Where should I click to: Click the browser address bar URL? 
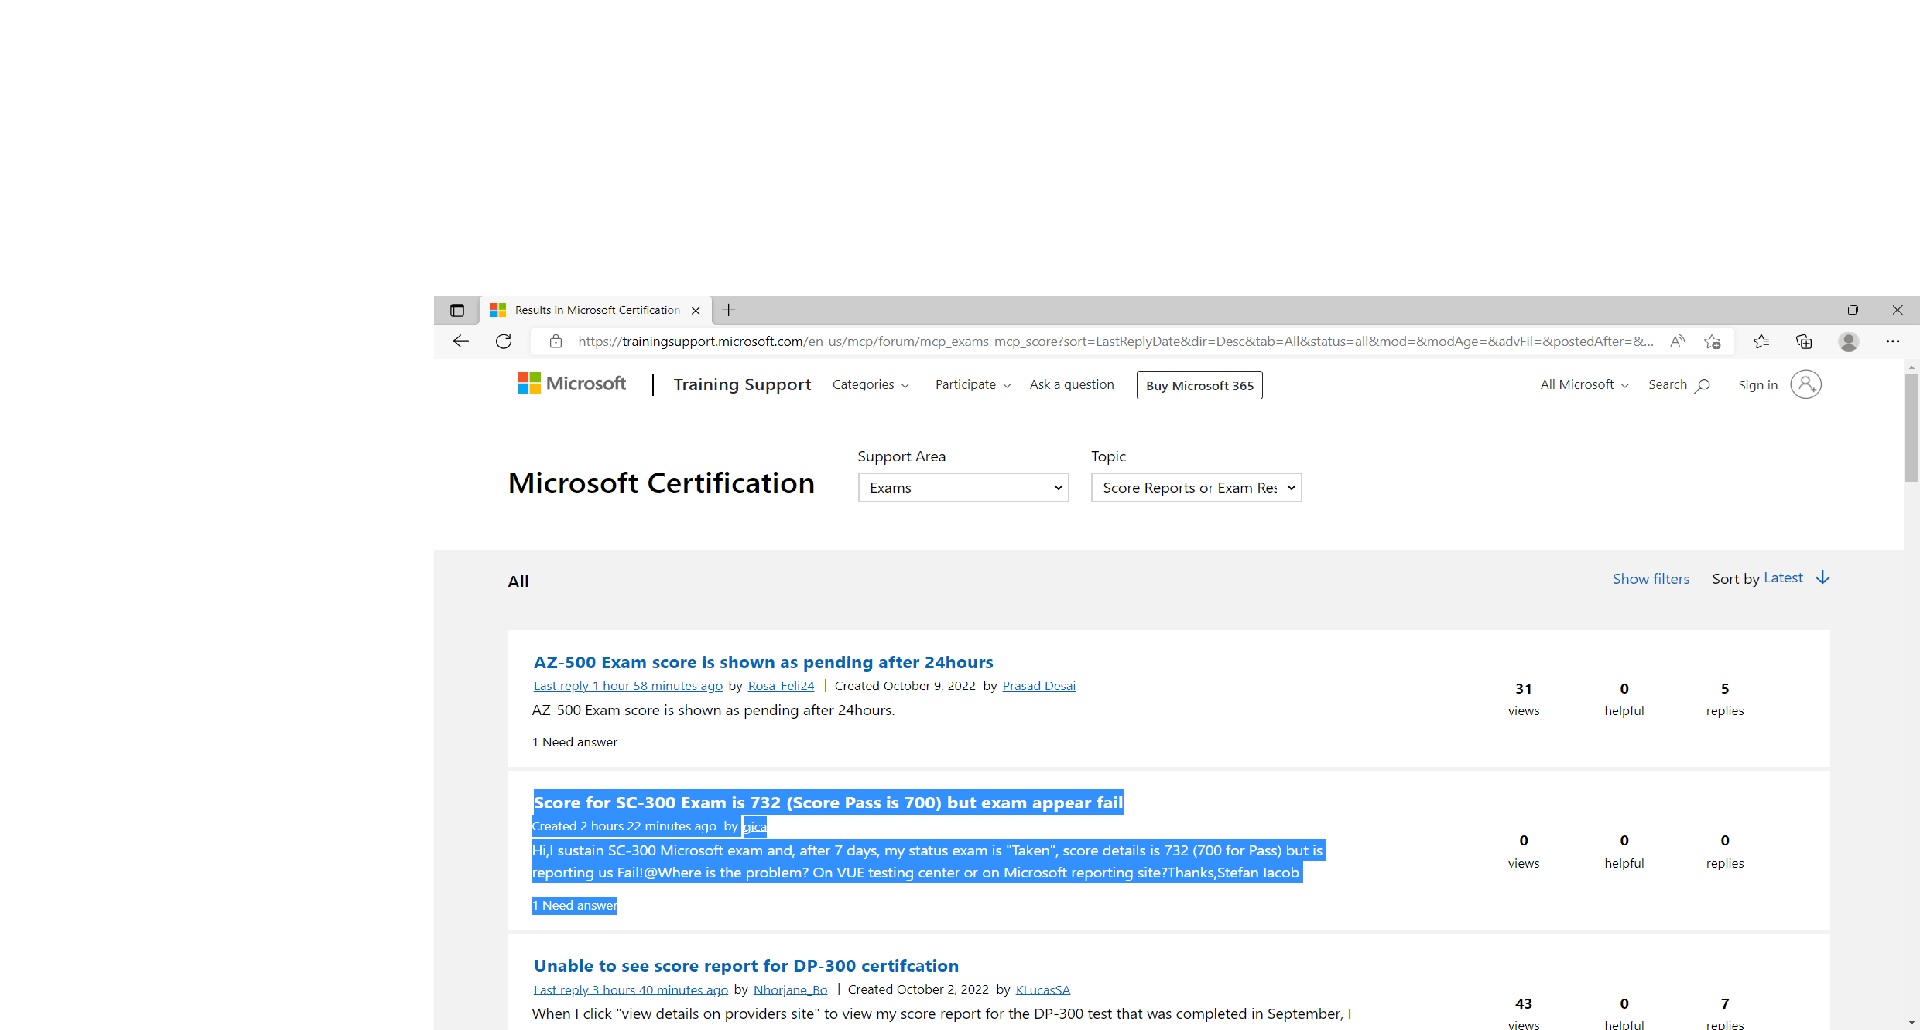coord(1115,341)
